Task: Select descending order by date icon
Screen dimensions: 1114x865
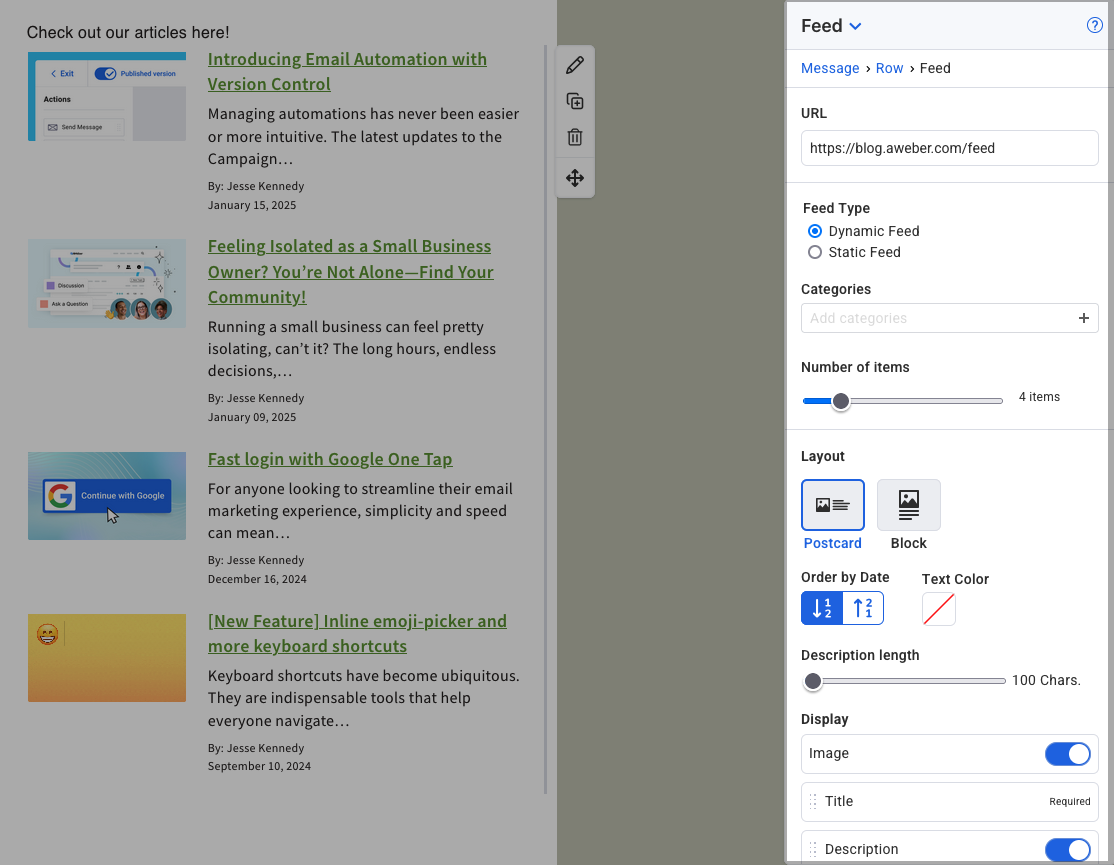Action: click(821, 607)
